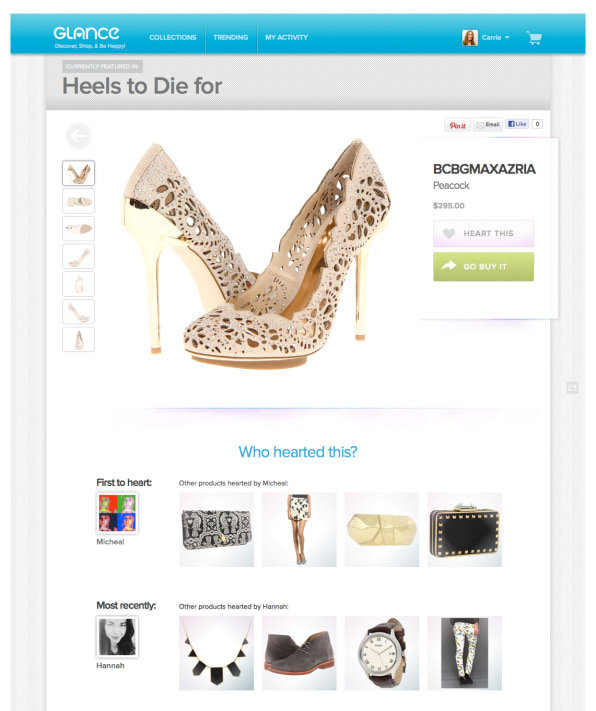This screenshot has height=711, width=596.
Task: Click the small icon on right page edge
Action: (x=572, y=387)
